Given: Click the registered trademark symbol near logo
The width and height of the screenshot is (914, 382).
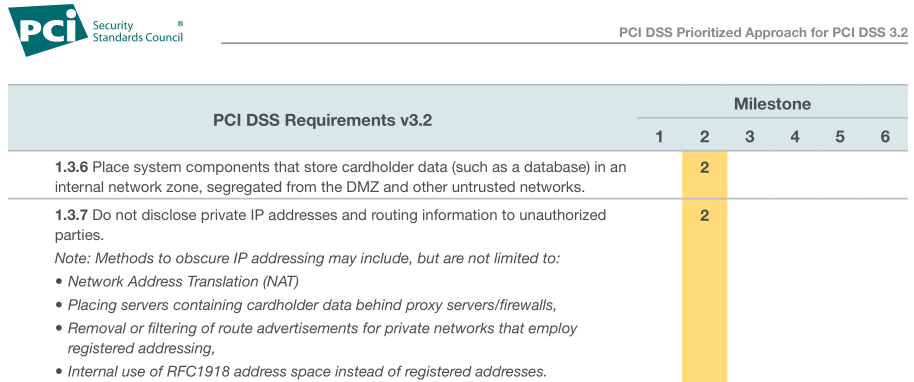Looking at the screenshot, I should pos(180,24).
